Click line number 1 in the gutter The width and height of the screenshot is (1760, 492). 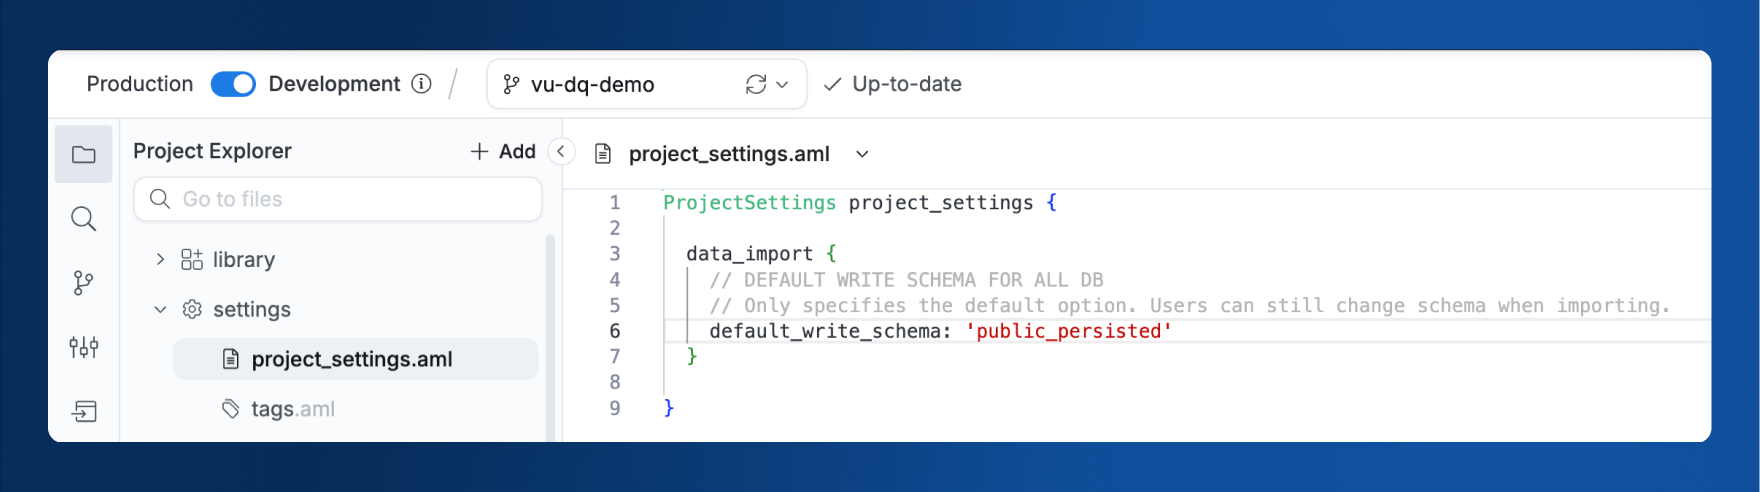click(x=615, y=203)
